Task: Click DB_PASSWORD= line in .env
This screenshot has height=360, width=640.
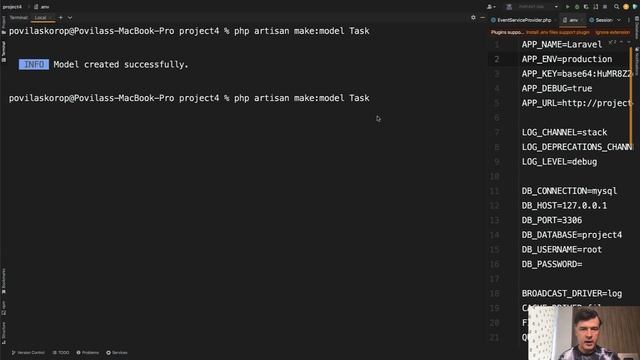Action: pos(552,264)
